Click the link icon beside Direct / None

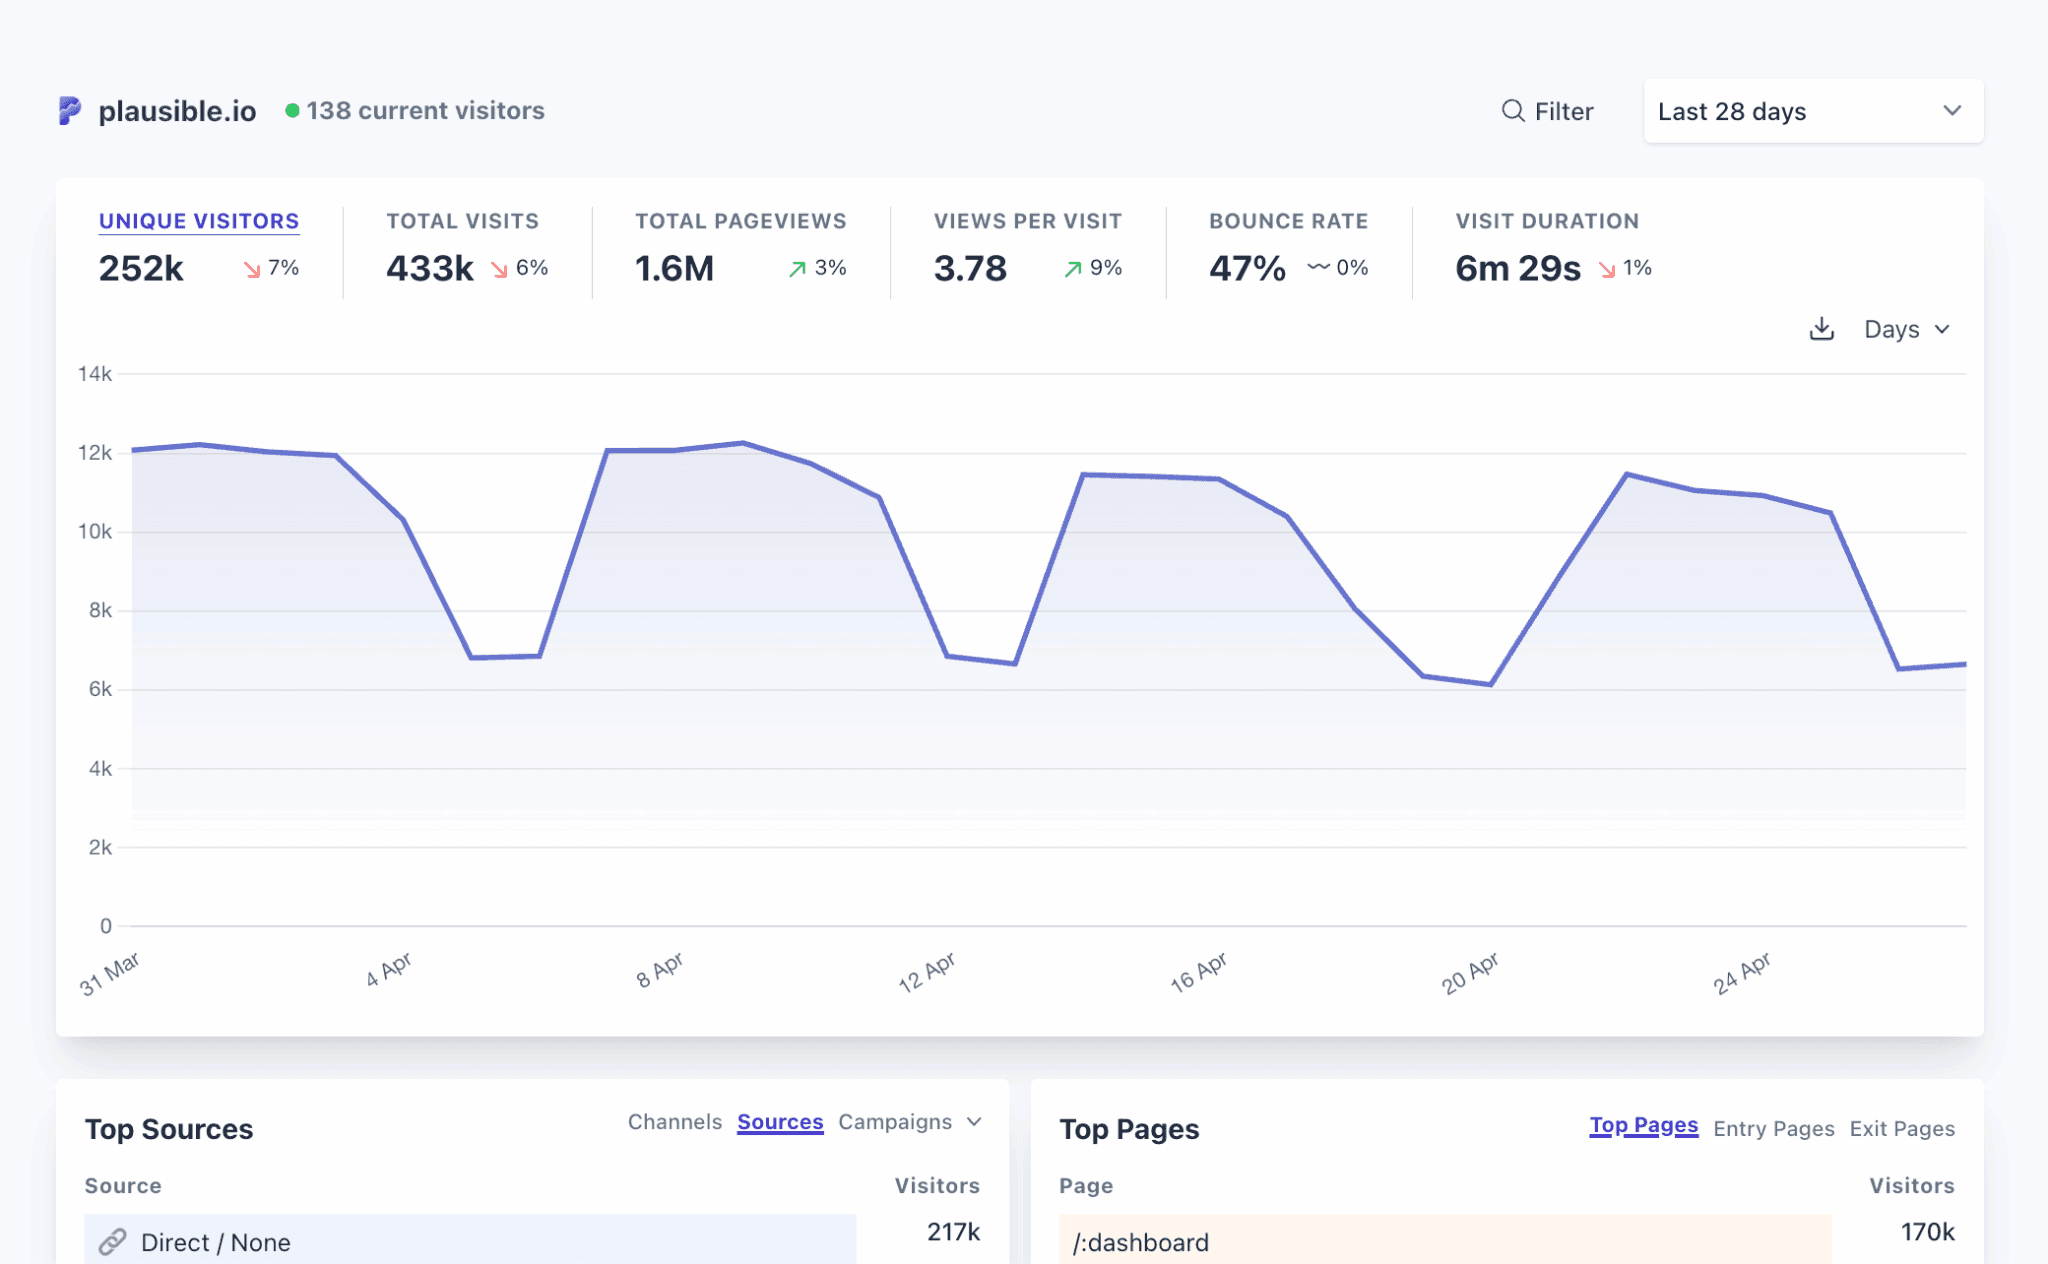(x=112, y=1242)
